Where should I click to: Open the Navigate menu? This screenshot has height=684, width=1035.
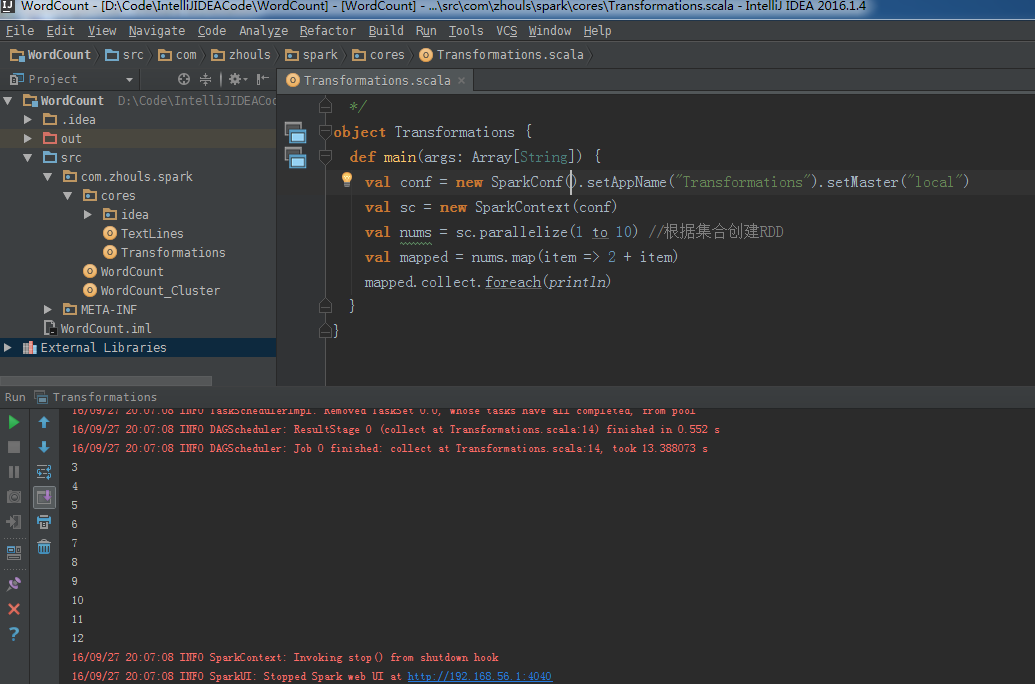pos(156,31)
